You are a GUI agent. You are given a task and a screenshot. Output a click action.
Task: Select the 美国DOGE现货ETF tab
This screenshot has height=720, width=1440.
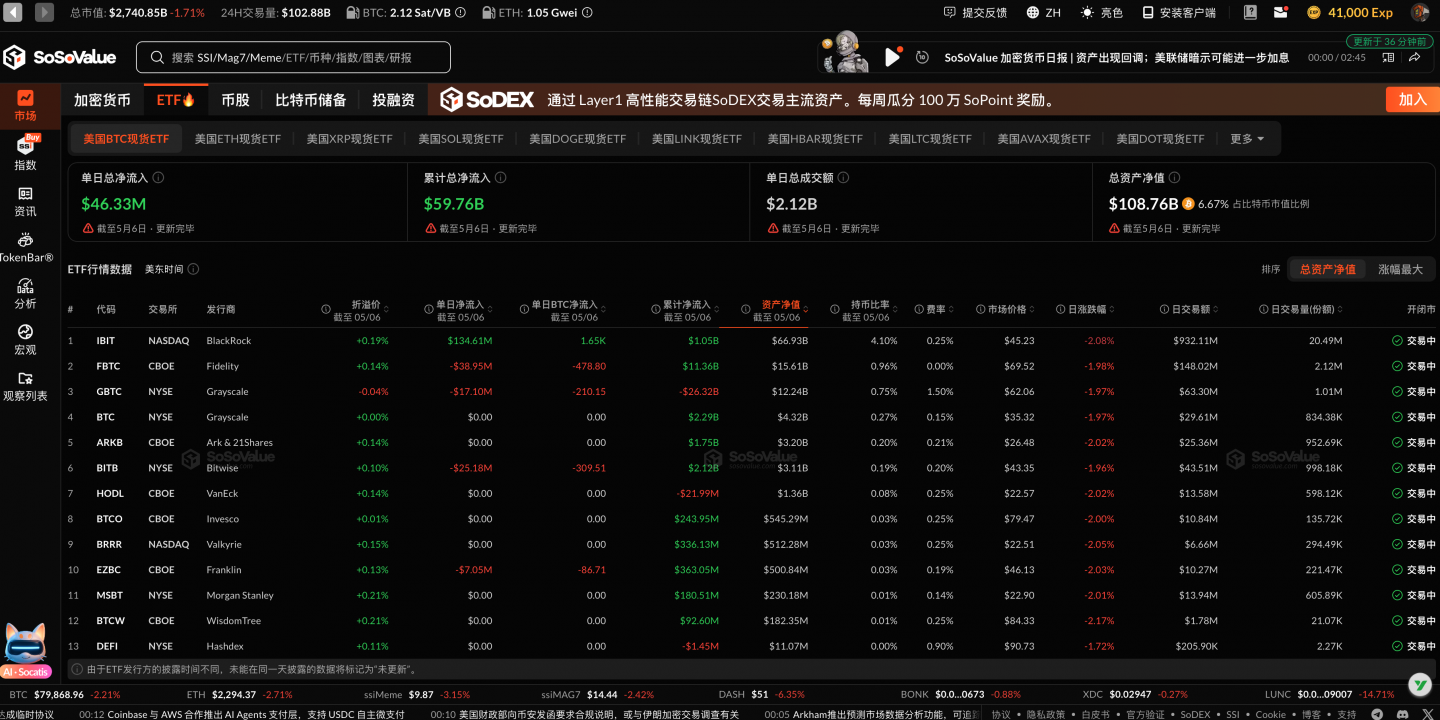coord(577,139)
